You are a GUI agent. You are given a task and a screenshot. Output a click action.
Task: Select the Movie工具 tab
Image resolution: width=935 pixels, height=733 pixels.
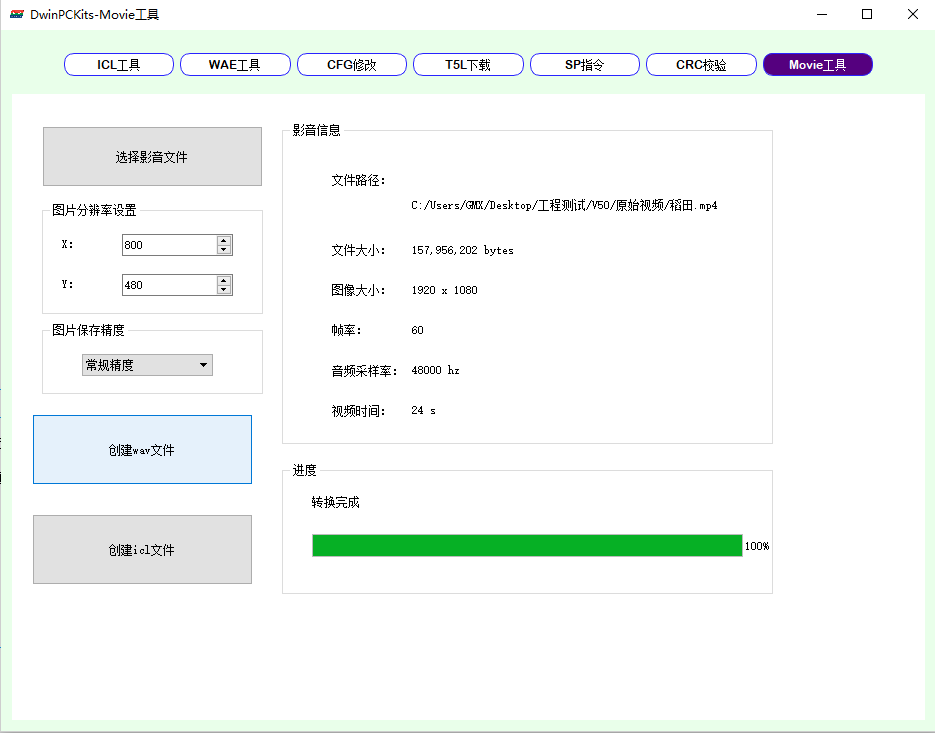pyautogui.click(x=817, y=65)
